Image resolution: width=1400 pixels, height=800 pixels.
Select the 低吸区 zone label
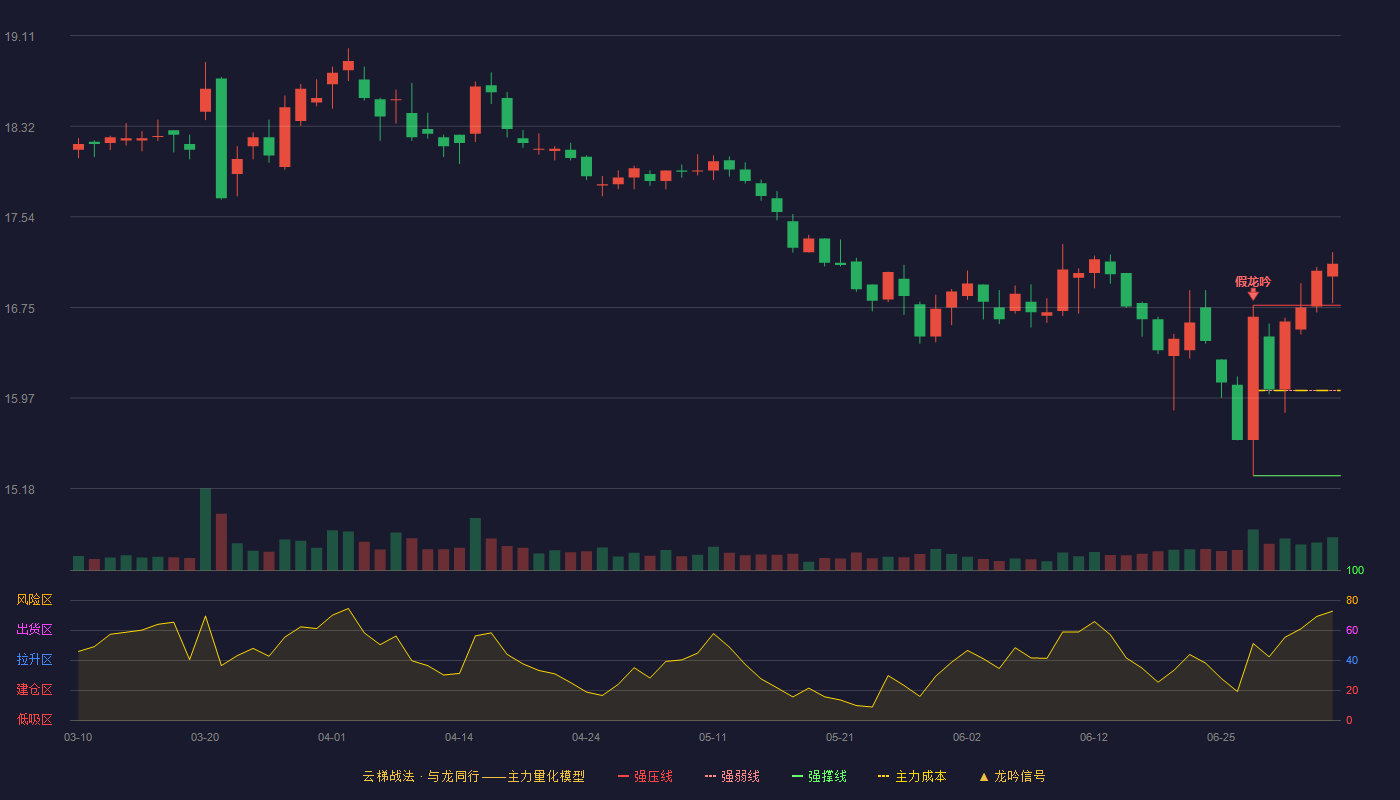click(x=34, y=720)
